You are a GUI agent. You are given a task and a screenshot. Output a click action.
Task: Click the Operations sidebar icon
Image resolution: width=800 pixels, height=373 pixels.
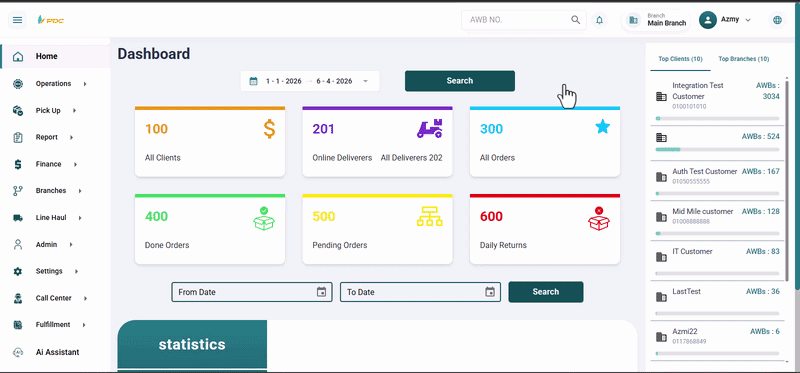coord(18,84)
